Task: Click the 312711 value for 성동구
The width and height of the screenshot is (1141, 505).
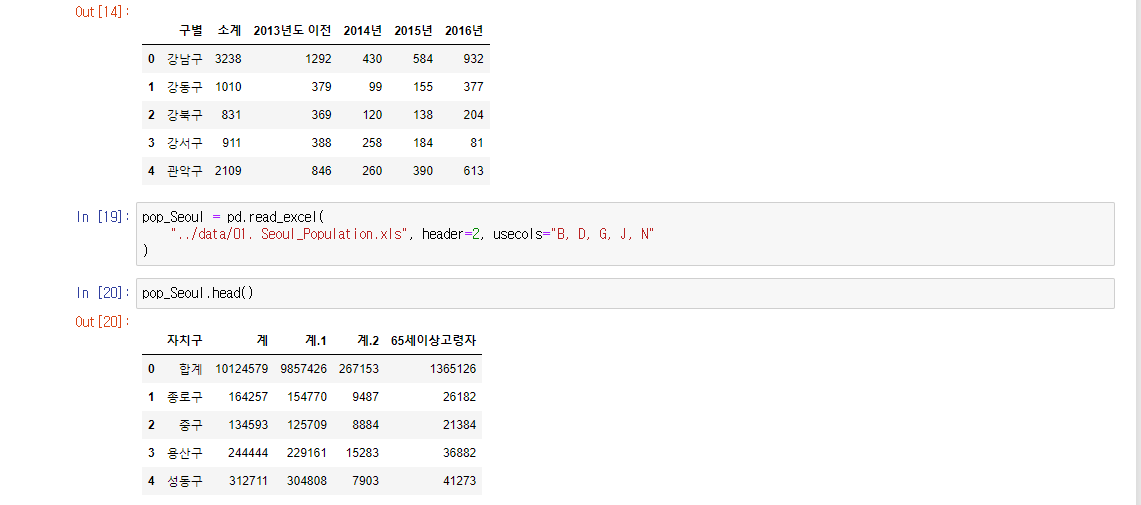Action: click(249, 481)
